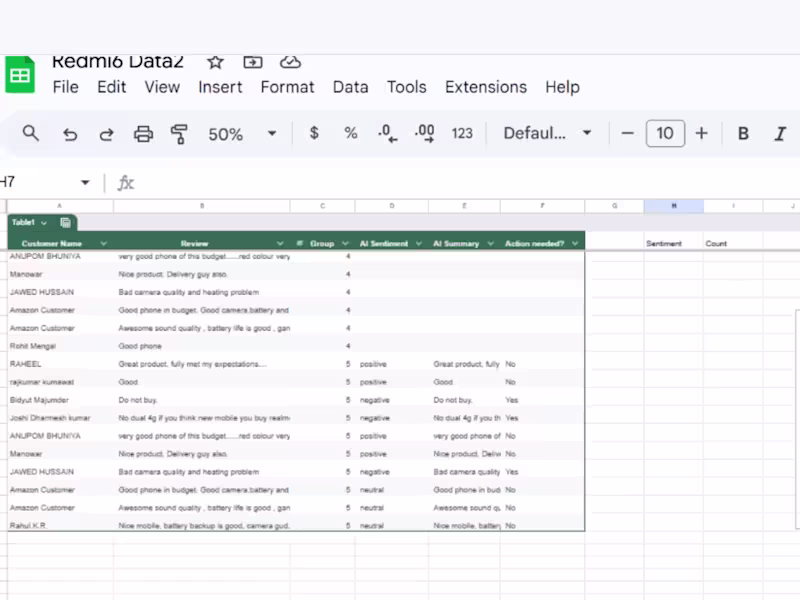Click the search menus magnifier icon
The height and width of the screenshot is (600, 800).
pos(31,133)
